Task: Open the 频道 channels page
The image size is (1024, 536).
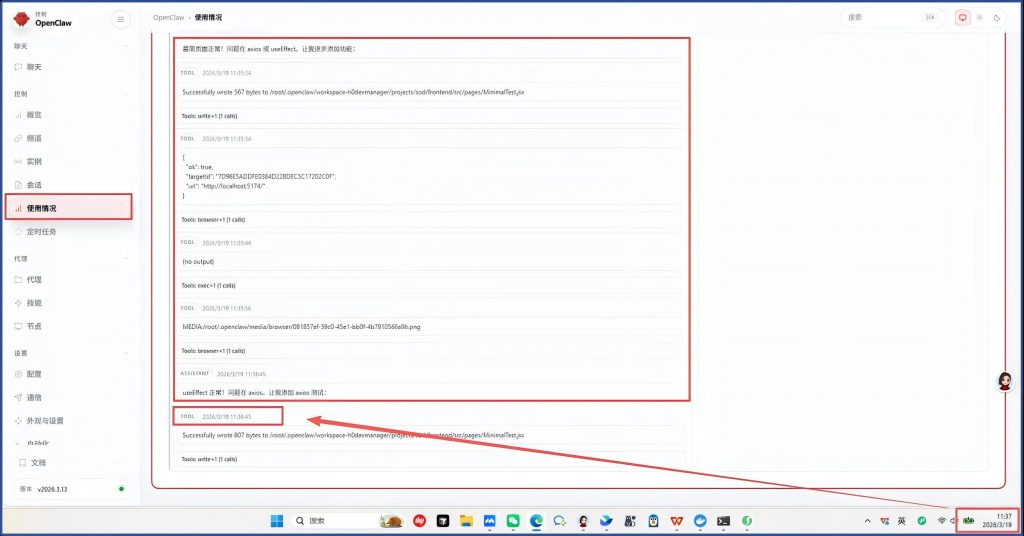Action: point(34,138)
